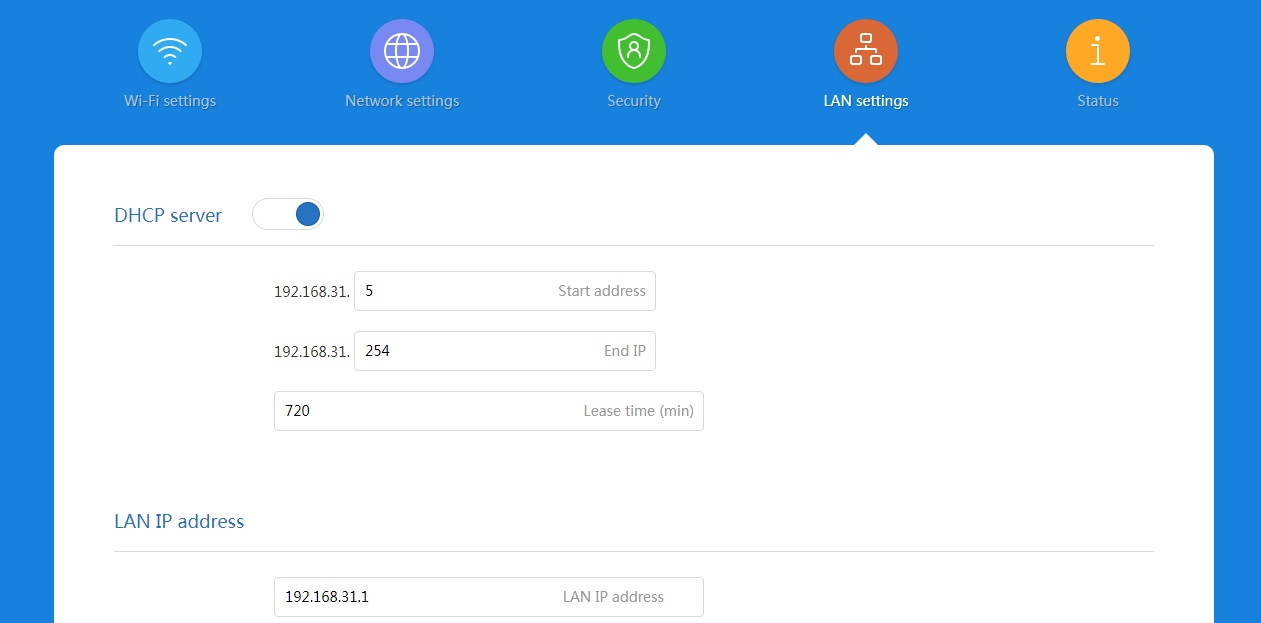Go to the Network settings text label

402,101
